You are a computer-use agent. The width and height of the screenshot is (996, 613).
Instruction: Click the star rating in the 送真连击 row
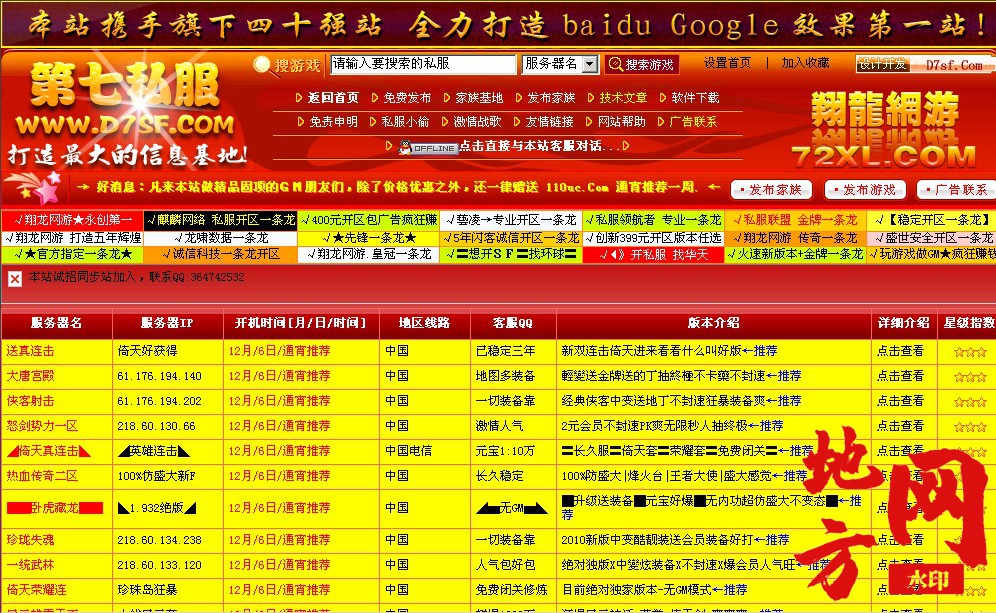[x=970, y=351]
